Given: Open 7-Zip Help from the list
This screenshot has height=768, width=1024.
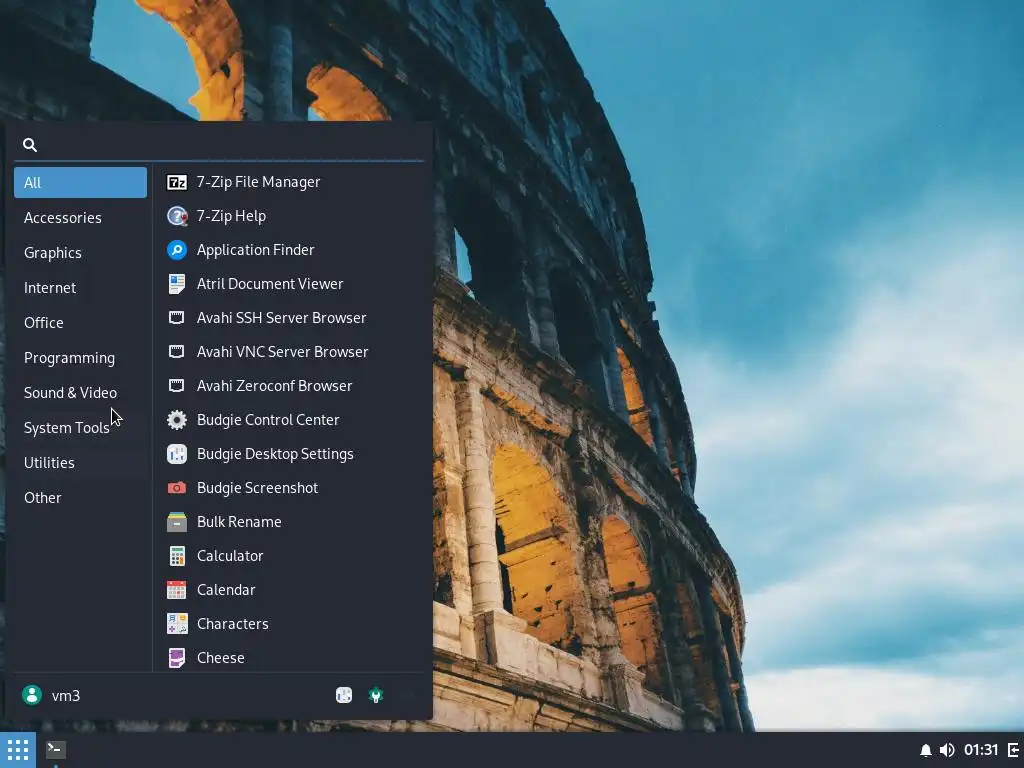Looking at the screenshot, I should [290, 216].
